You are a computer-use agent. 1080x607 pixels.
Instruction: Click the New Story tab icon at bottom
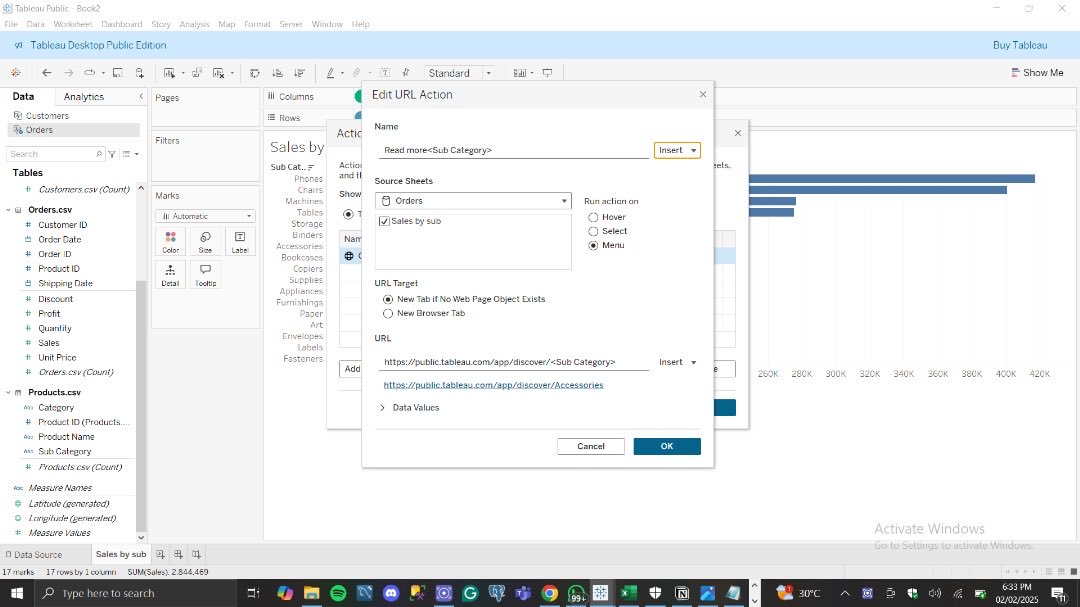coord(196,554)
